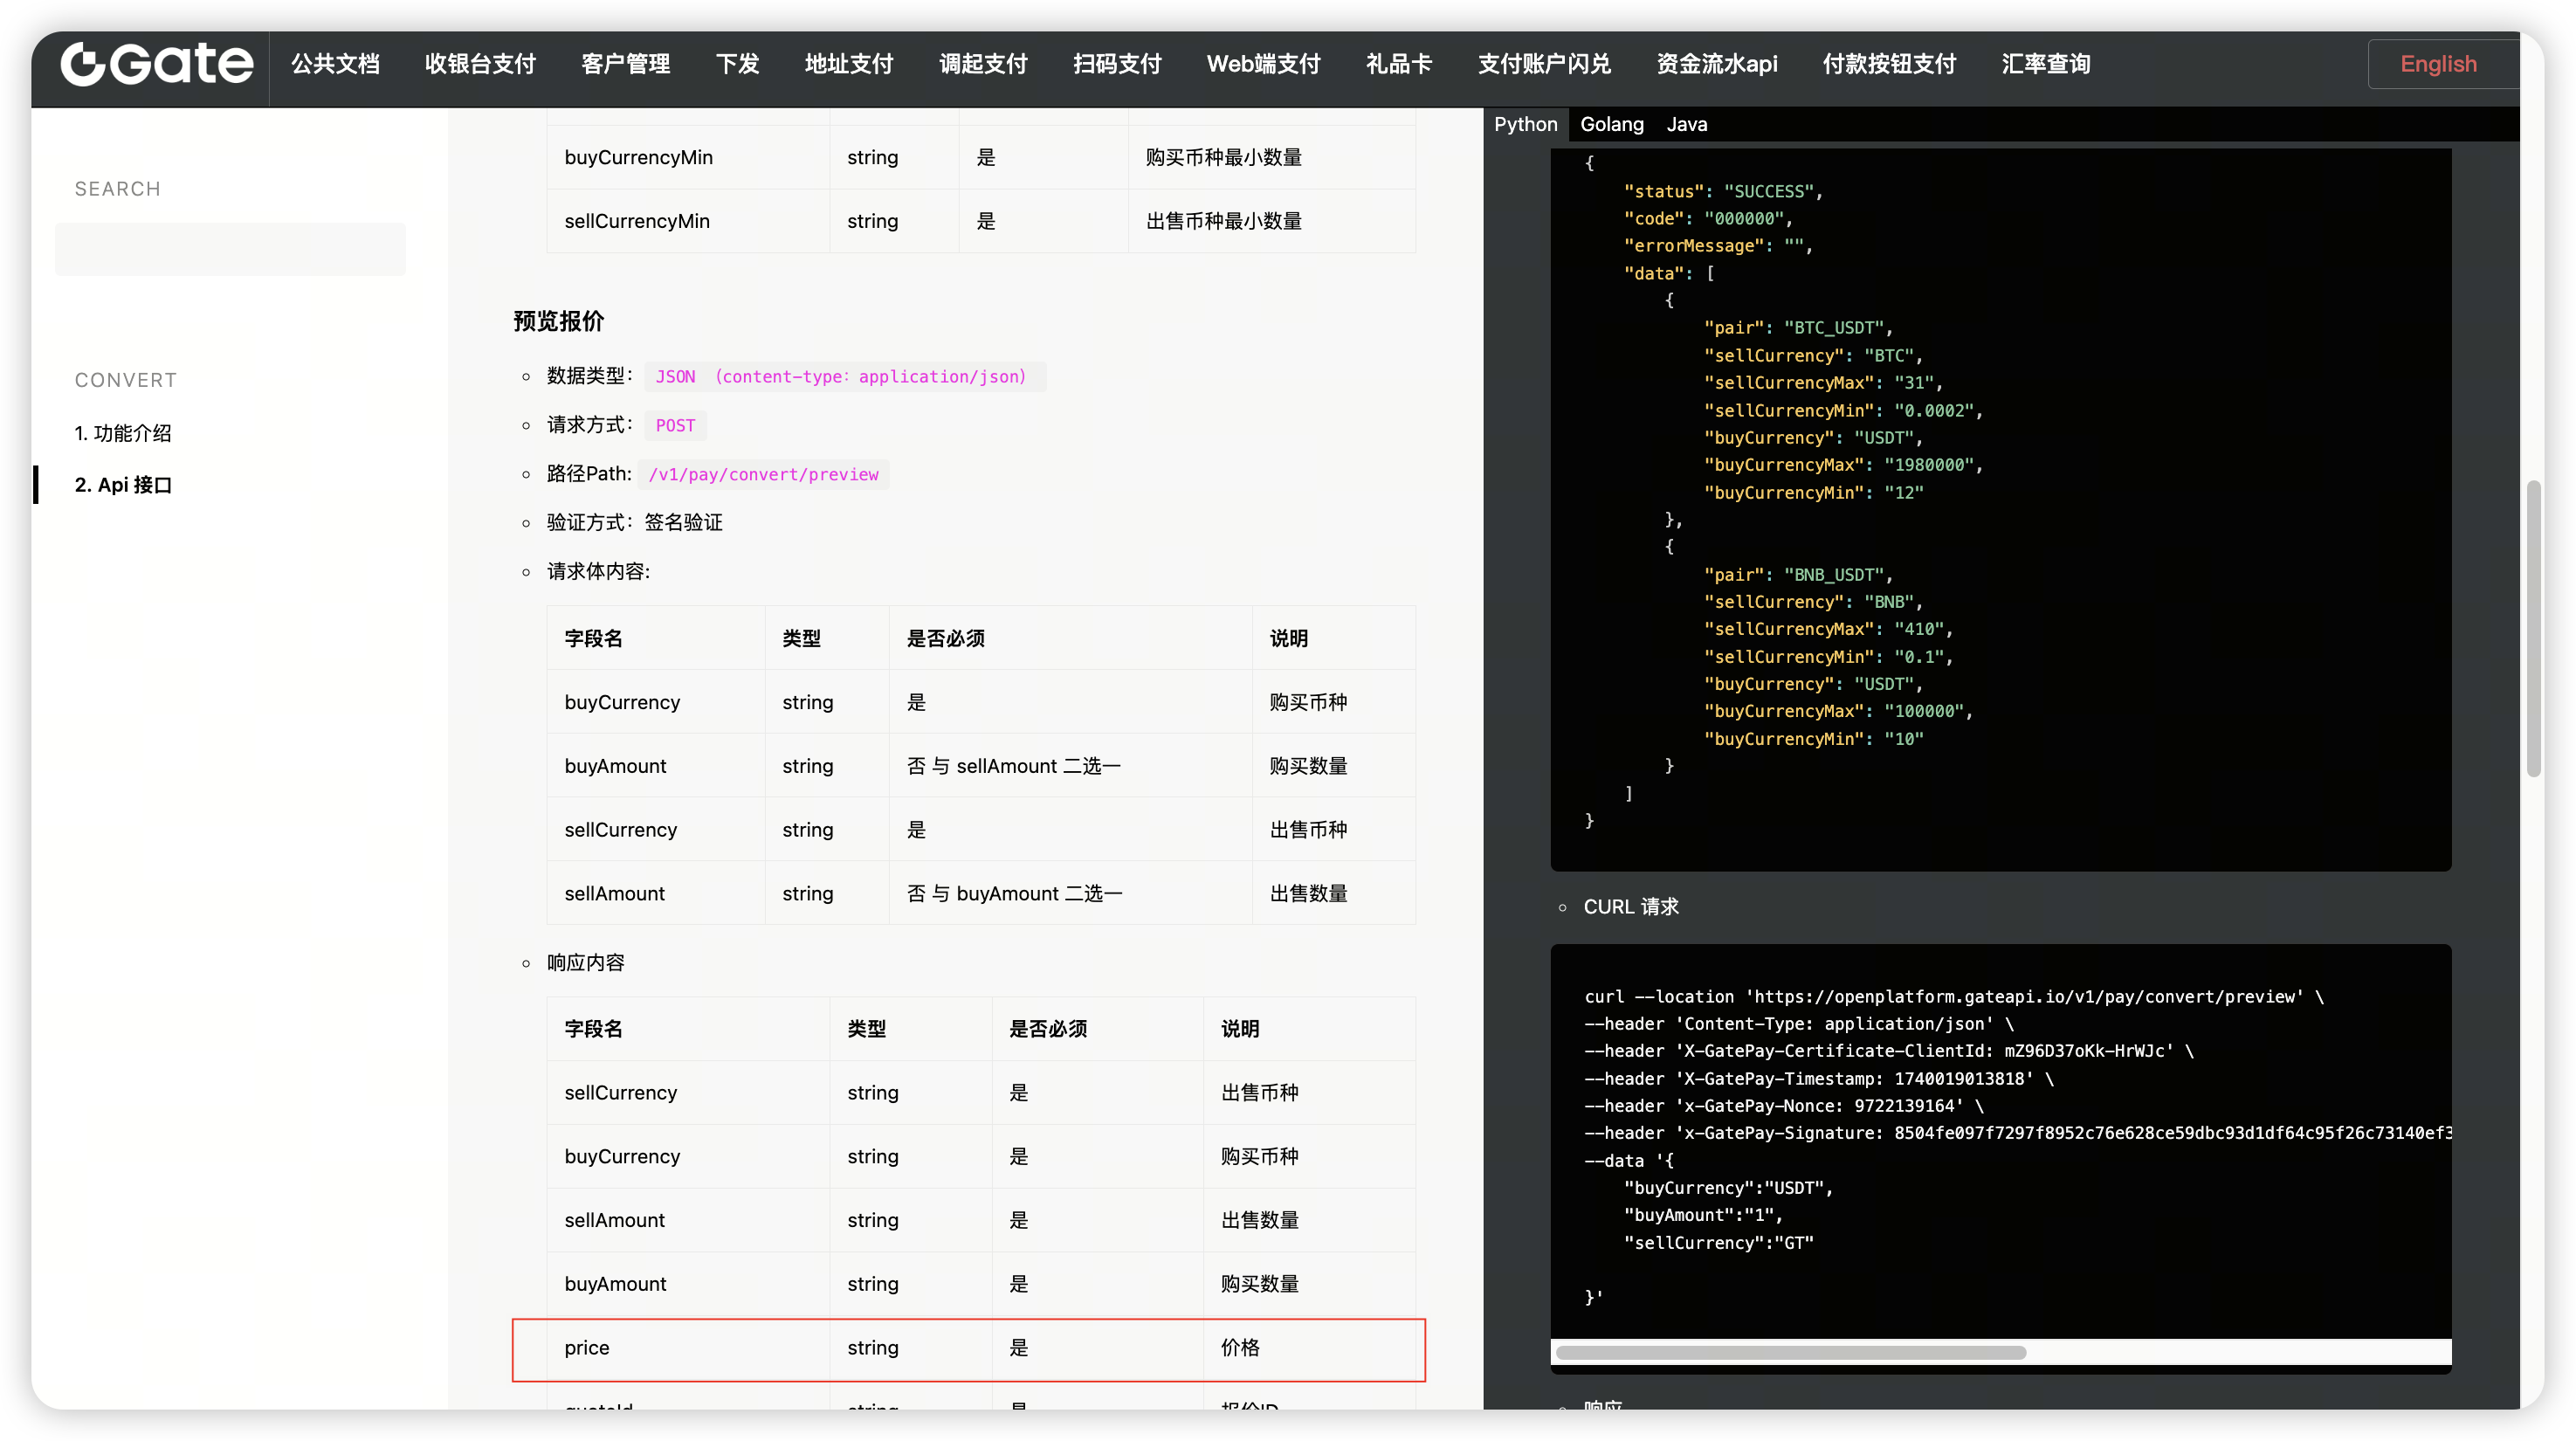Open the 地址支付 docs
This screenshot has height=1441, width=2576.
coord(848,64)
